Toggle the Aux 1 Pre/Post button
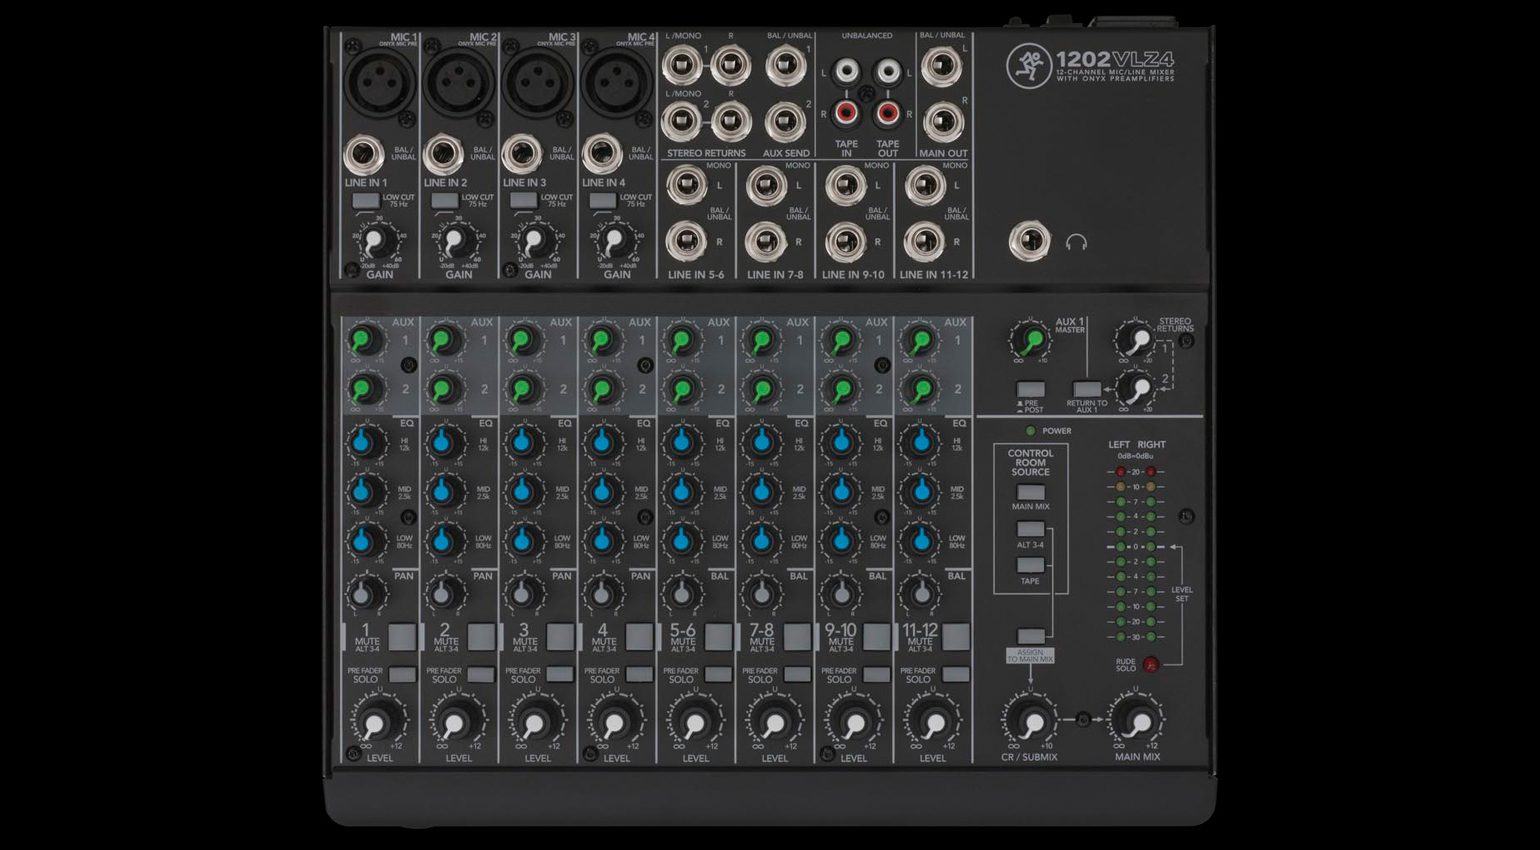The width and height of the screenshot is (1540, 850). pyautogui.click(x=1031, y=389)
